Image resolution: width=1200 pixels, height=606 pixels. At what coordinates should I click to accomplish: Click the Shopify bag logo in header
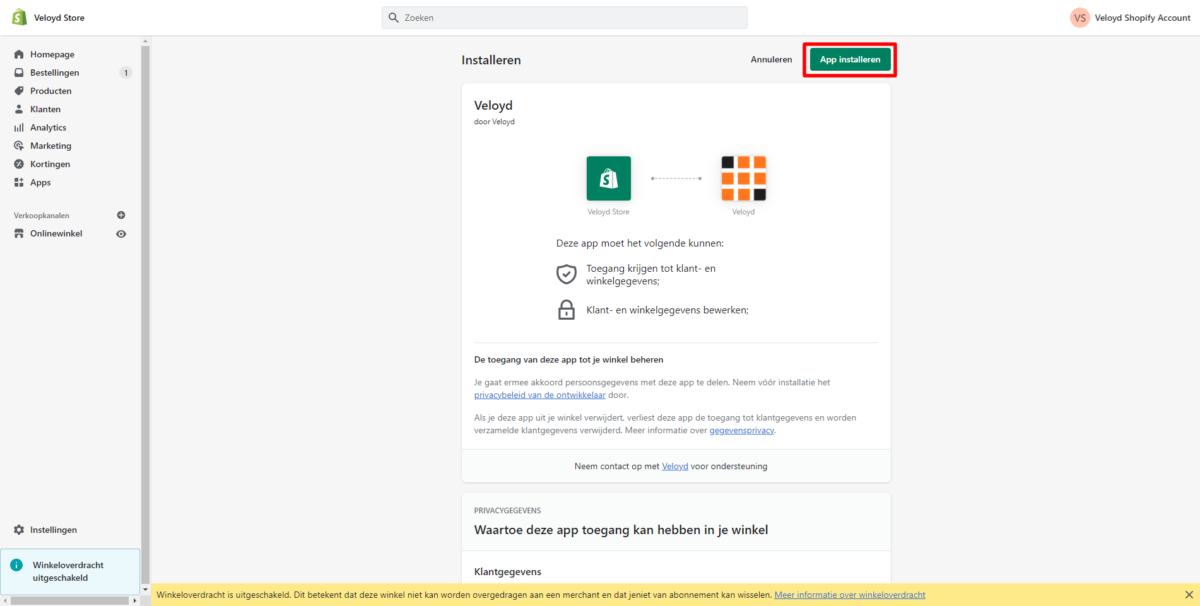coord(19,17)
